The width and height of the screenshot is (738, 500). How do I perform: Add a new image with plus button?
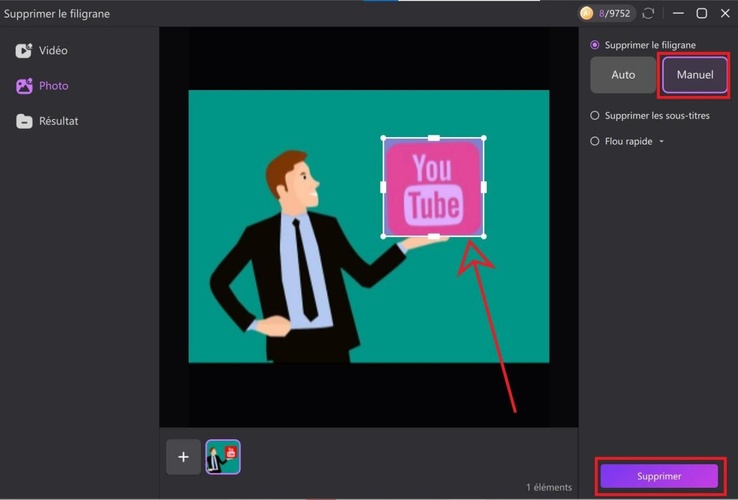tap(184, 457)
